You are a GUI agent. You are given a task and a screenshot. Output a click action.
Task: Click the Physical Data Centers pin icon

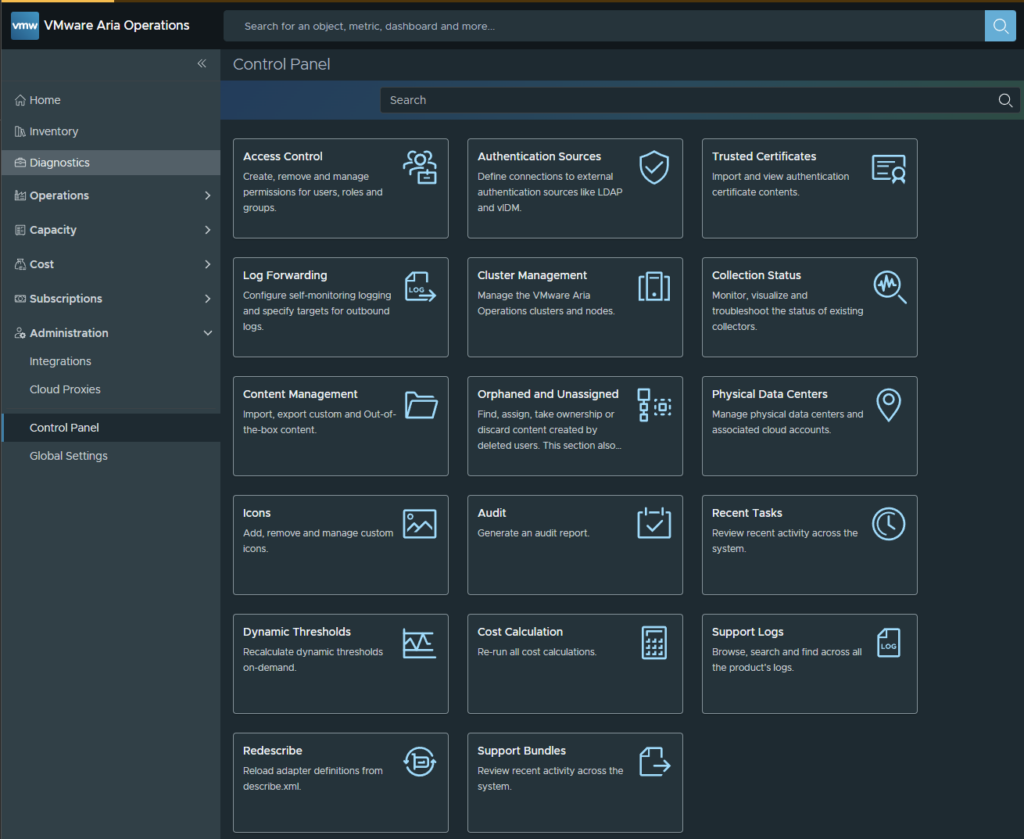point(889,405)
